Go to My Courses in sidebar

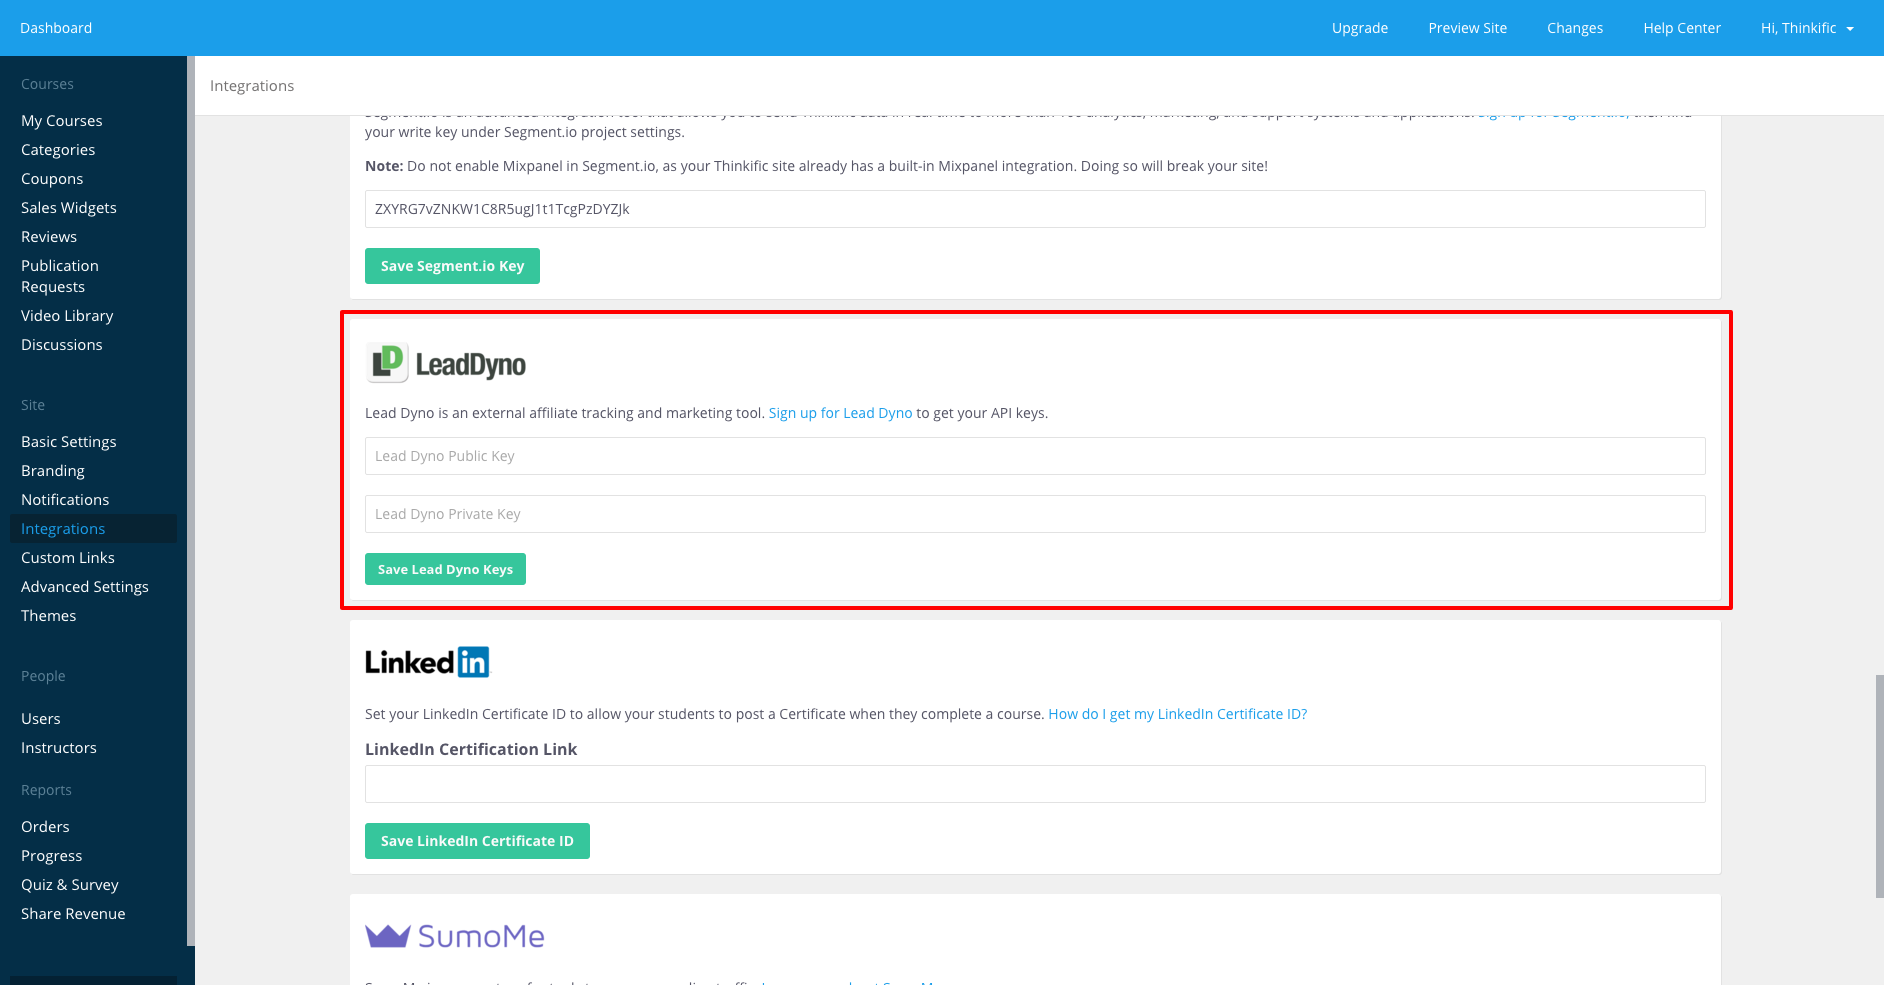coord(62,121)
